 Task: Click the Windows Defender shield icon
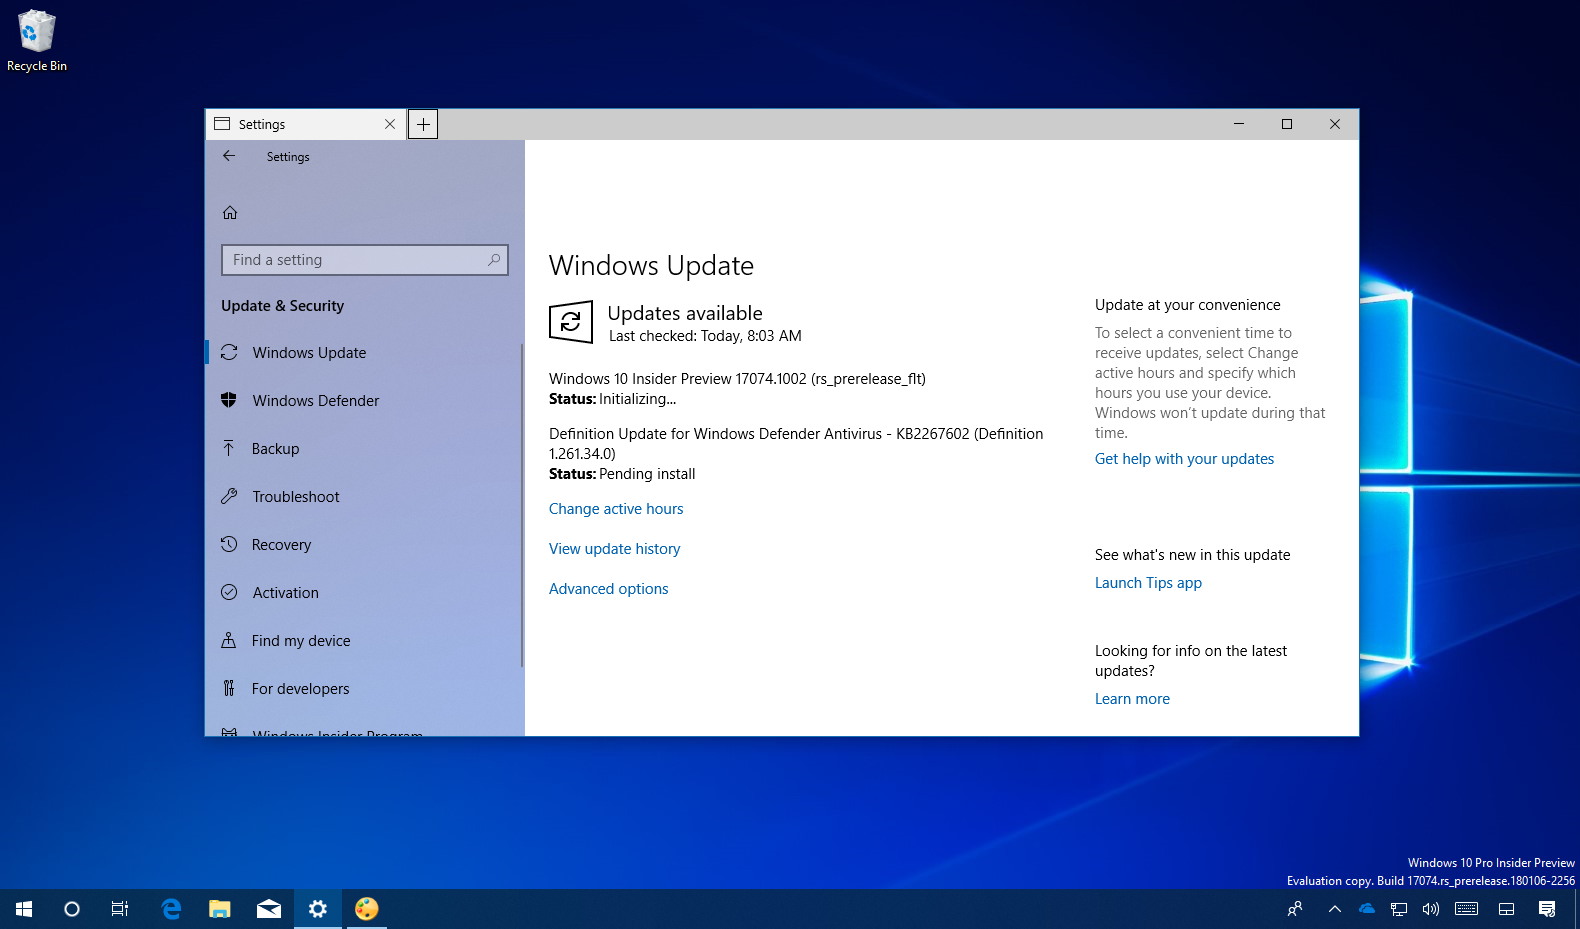pyautogui.click(x=229, y=400)
